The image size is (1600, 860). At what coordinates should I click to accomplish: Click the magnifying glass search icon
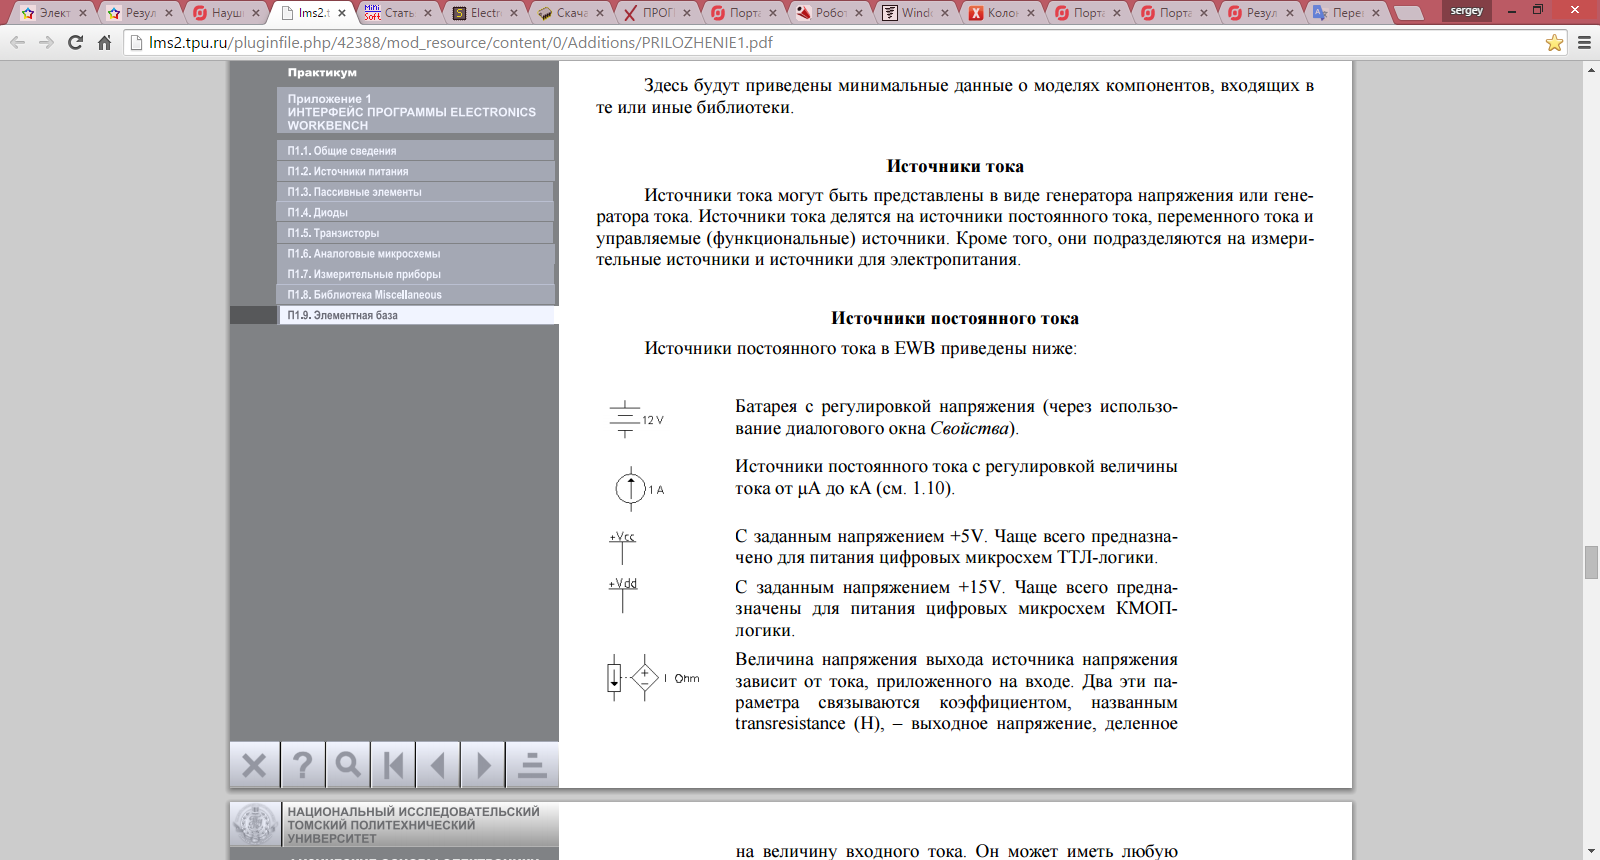(348, 766)
